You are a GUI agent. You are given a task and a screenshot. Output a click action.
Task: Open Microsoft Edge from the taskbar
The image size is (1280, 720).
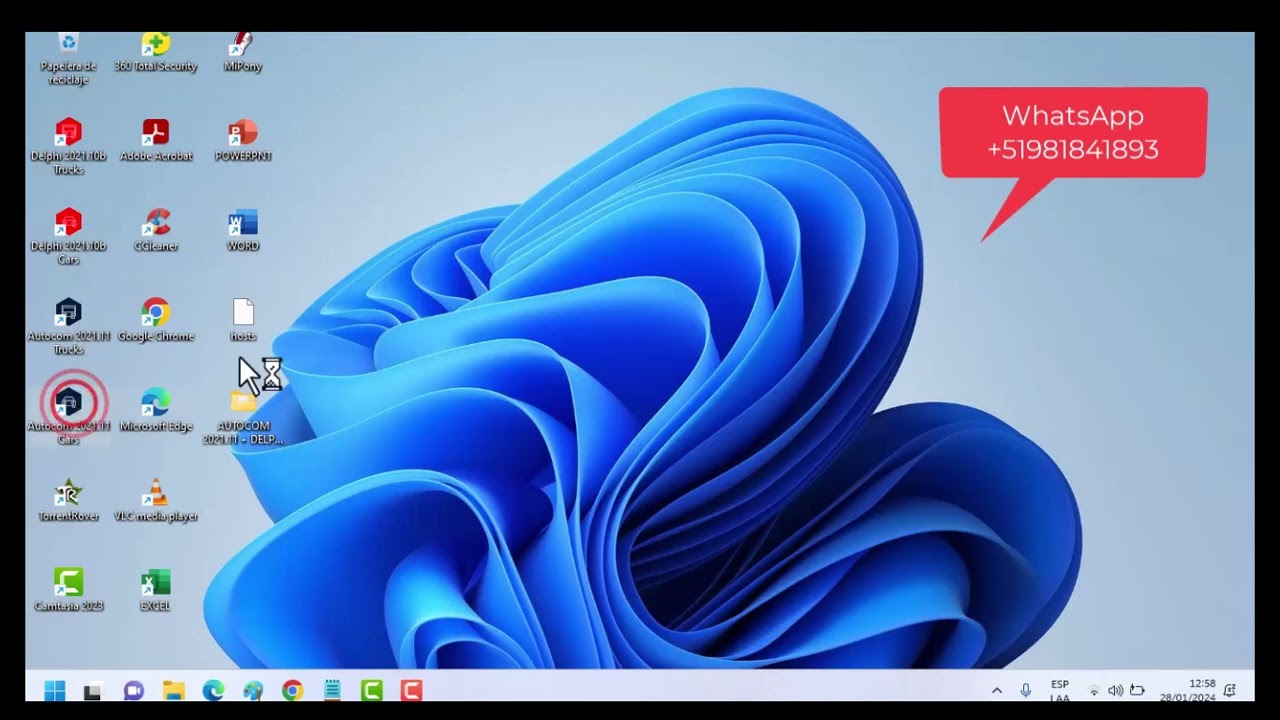point(213,691)
